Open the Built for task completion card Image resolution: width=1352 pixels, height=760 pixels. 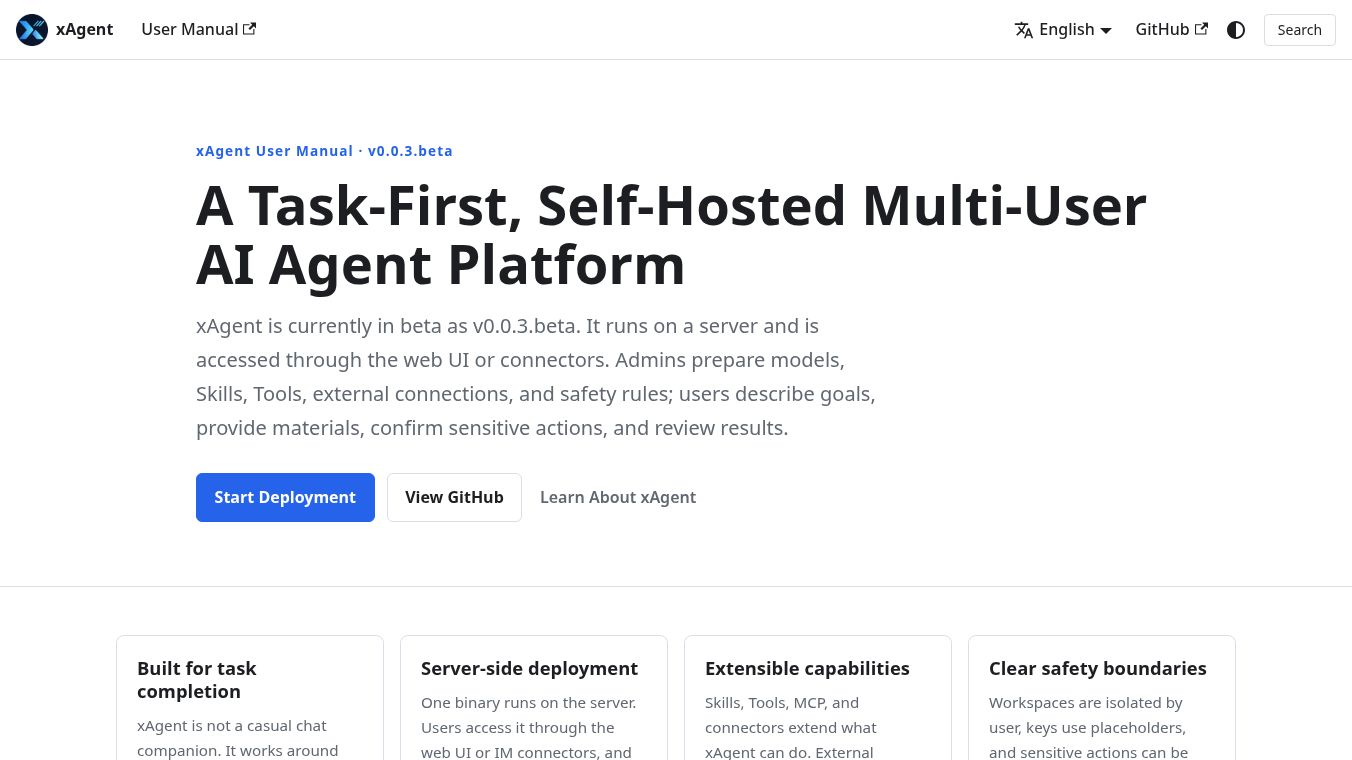(250, 698)
